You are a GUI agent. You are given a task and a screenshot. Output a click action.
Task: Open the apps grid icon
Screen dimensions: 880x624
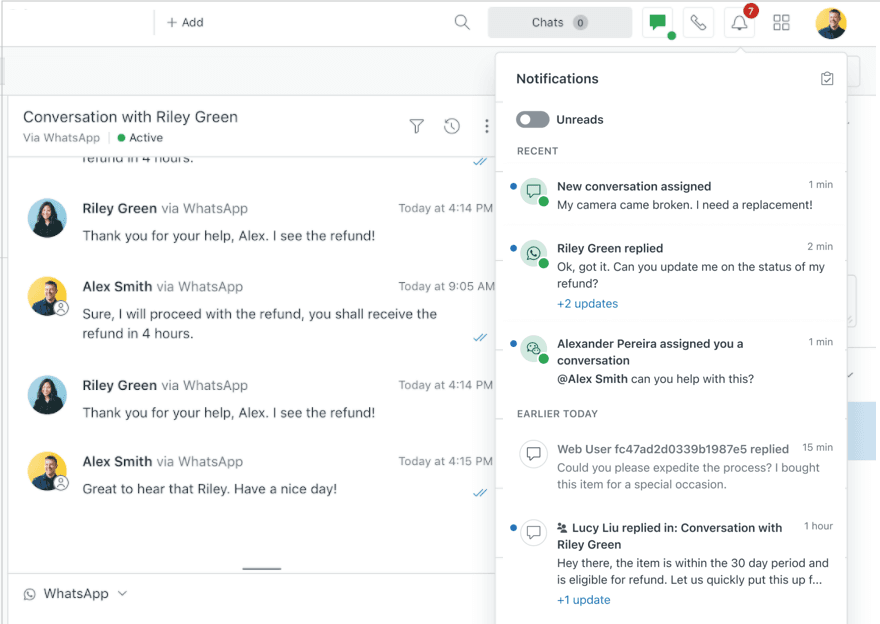point(781,21)
